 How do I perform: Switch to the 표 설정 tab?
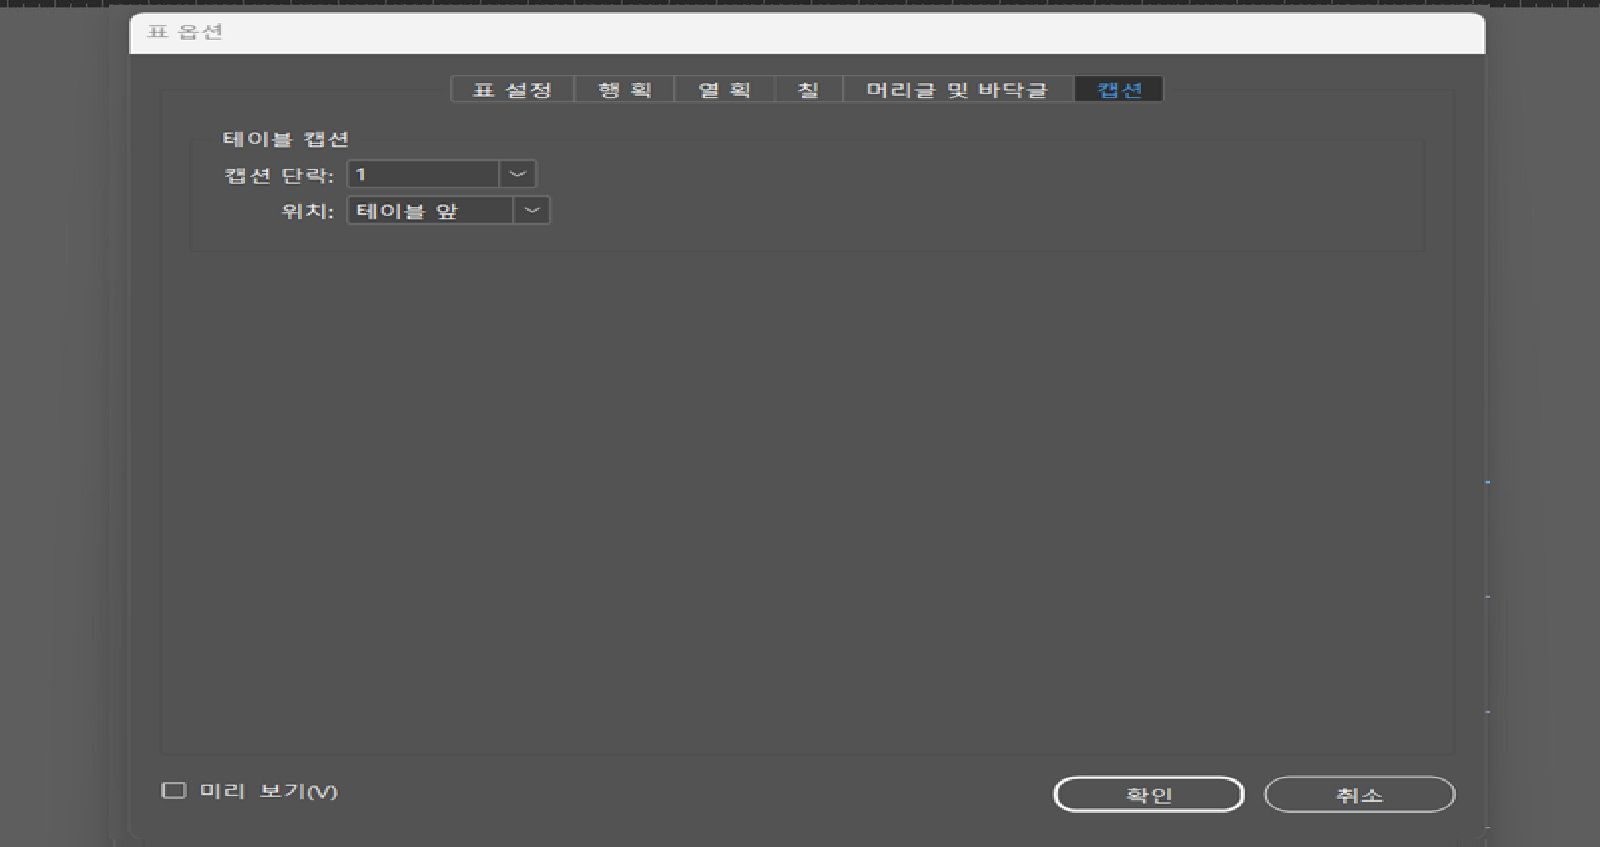pos(512,89)
